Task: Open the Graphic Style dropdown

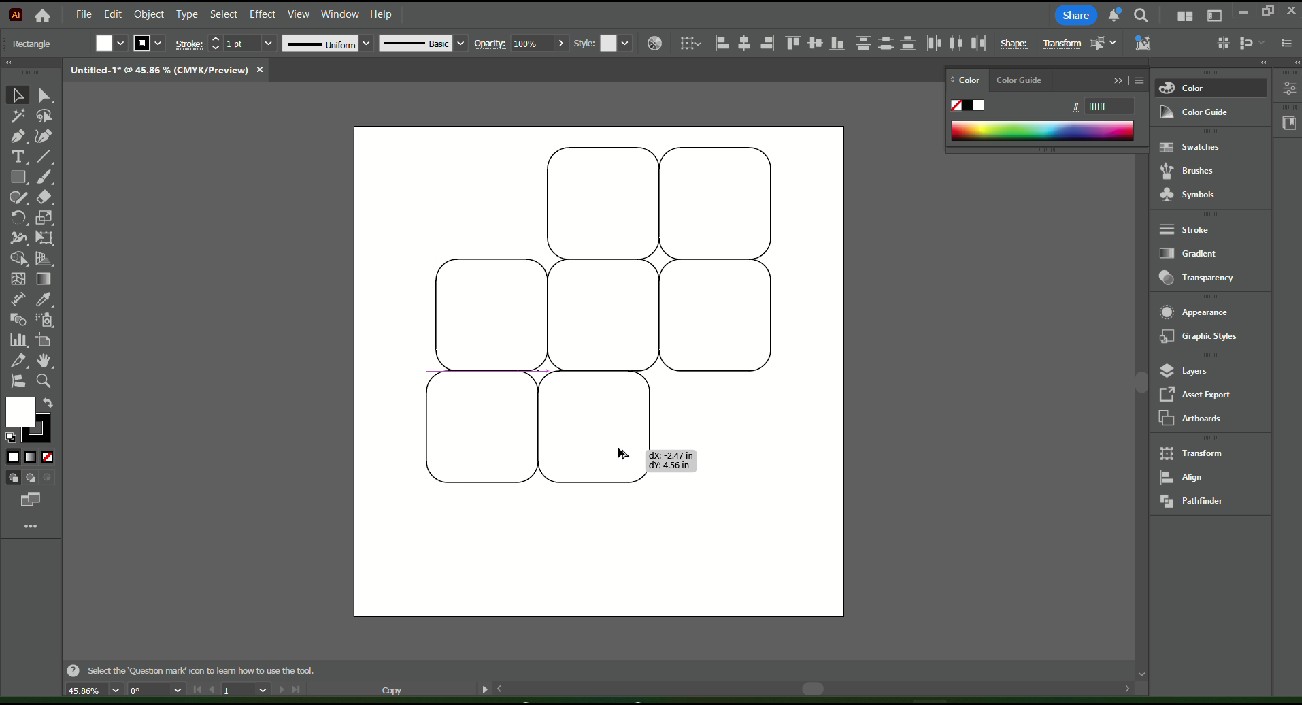Action: (625, 43)
